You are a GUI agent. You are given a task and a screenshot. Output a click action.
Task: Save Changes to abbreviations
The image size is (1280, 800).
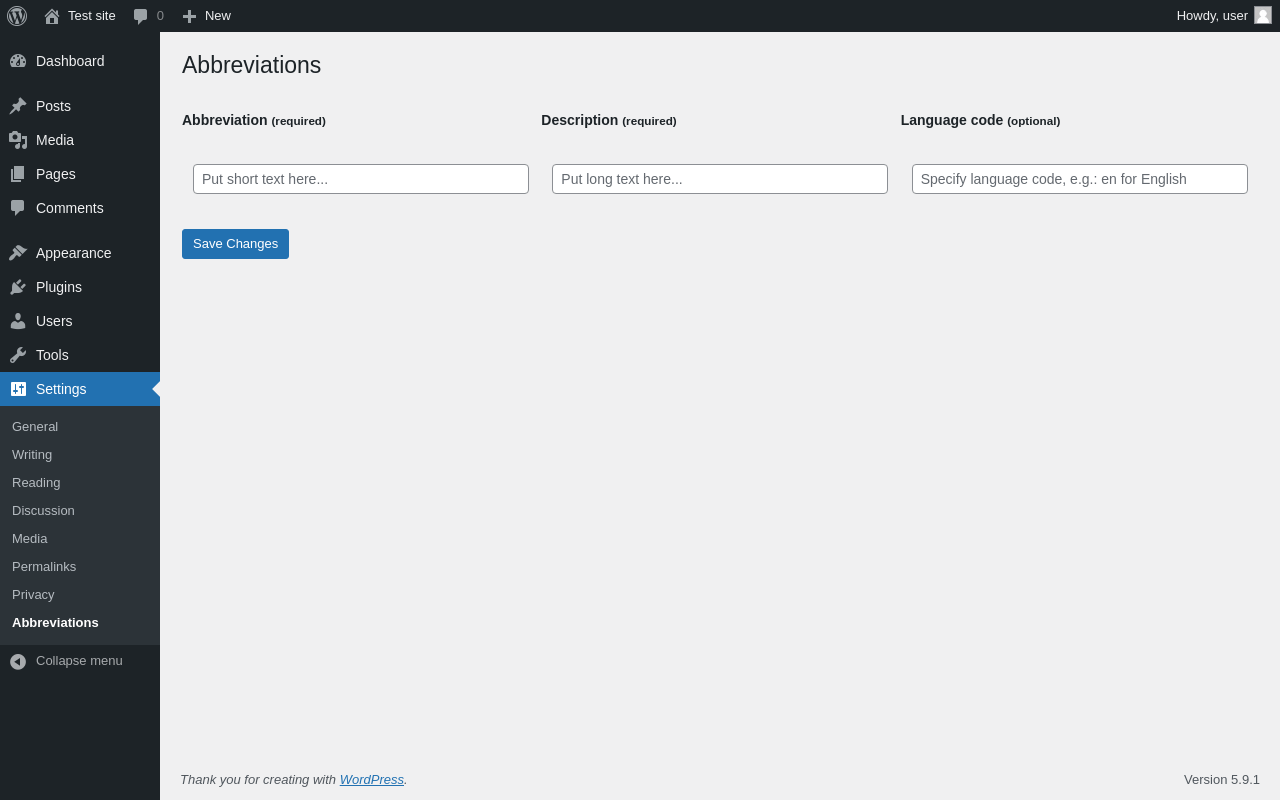coord(235,244)
